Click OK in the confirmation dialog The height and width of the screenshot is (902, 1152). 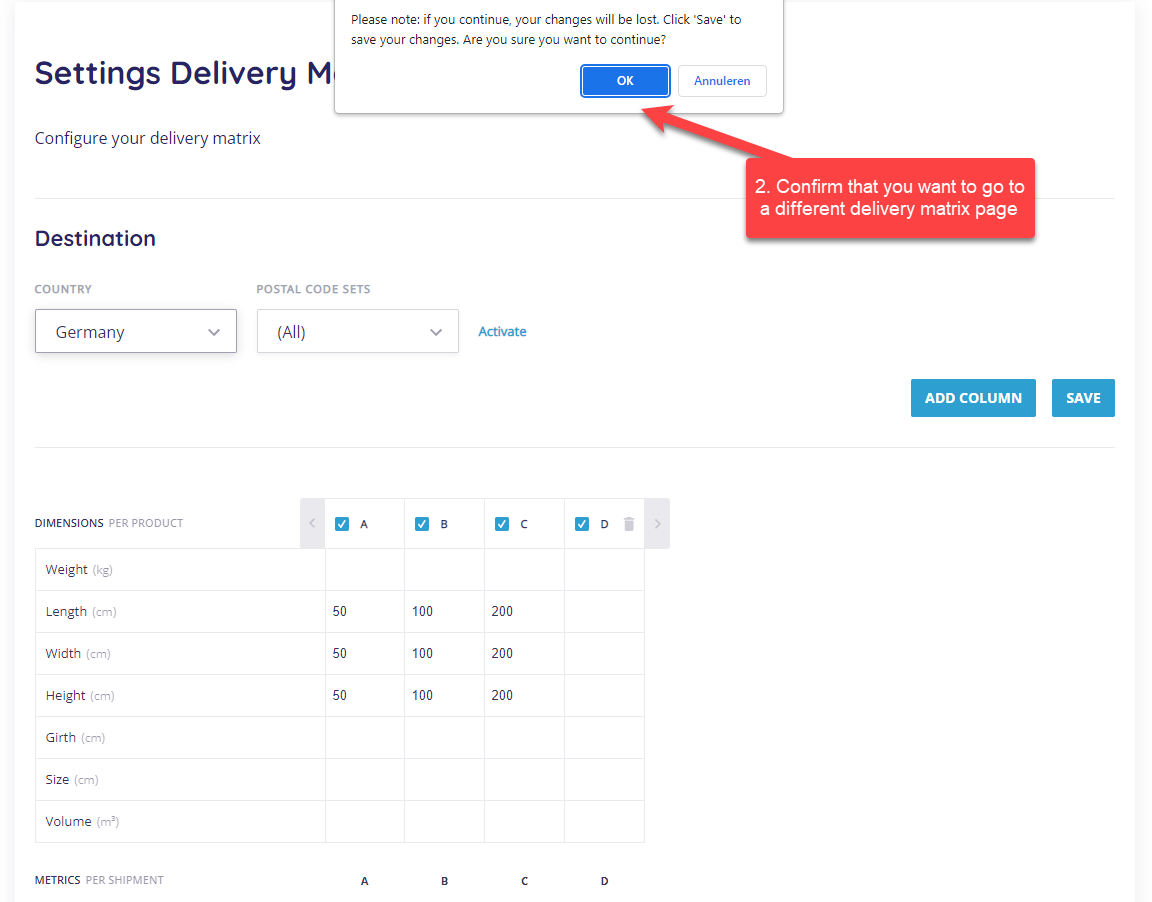point(624,81)
